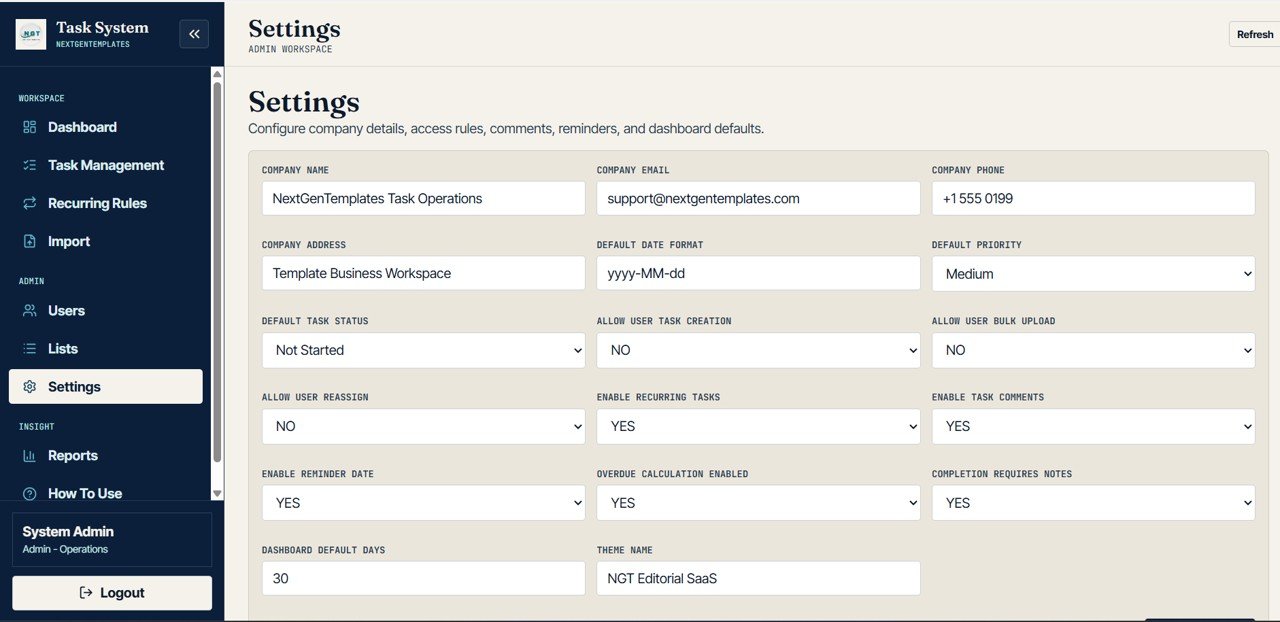Click the Task Management checklist icon

point(30,165)
